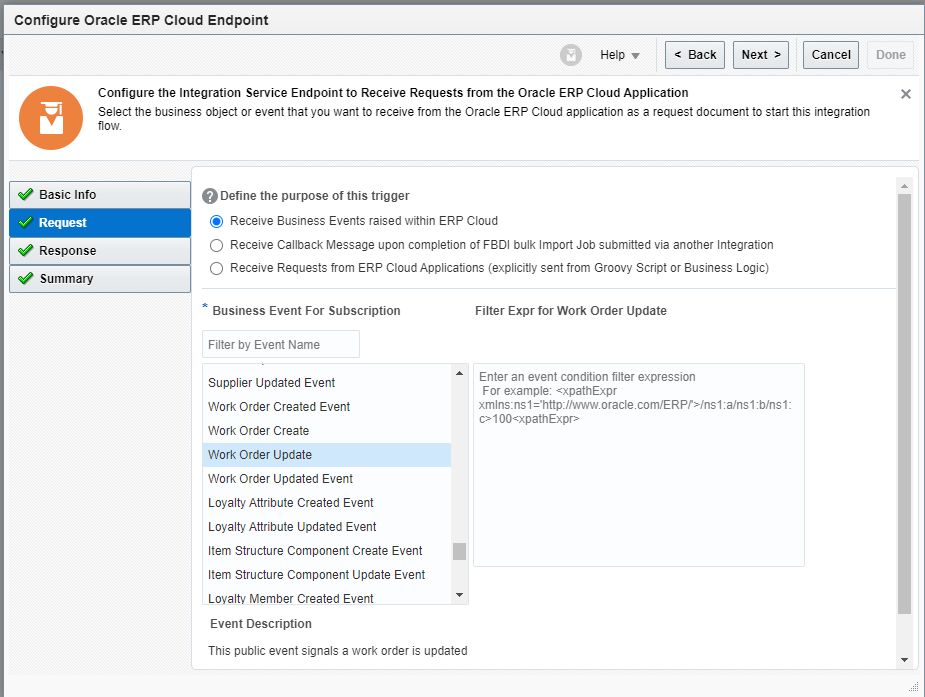Click the main panel scroll-down arrow

pyautogui.click(x=904, y=659)
